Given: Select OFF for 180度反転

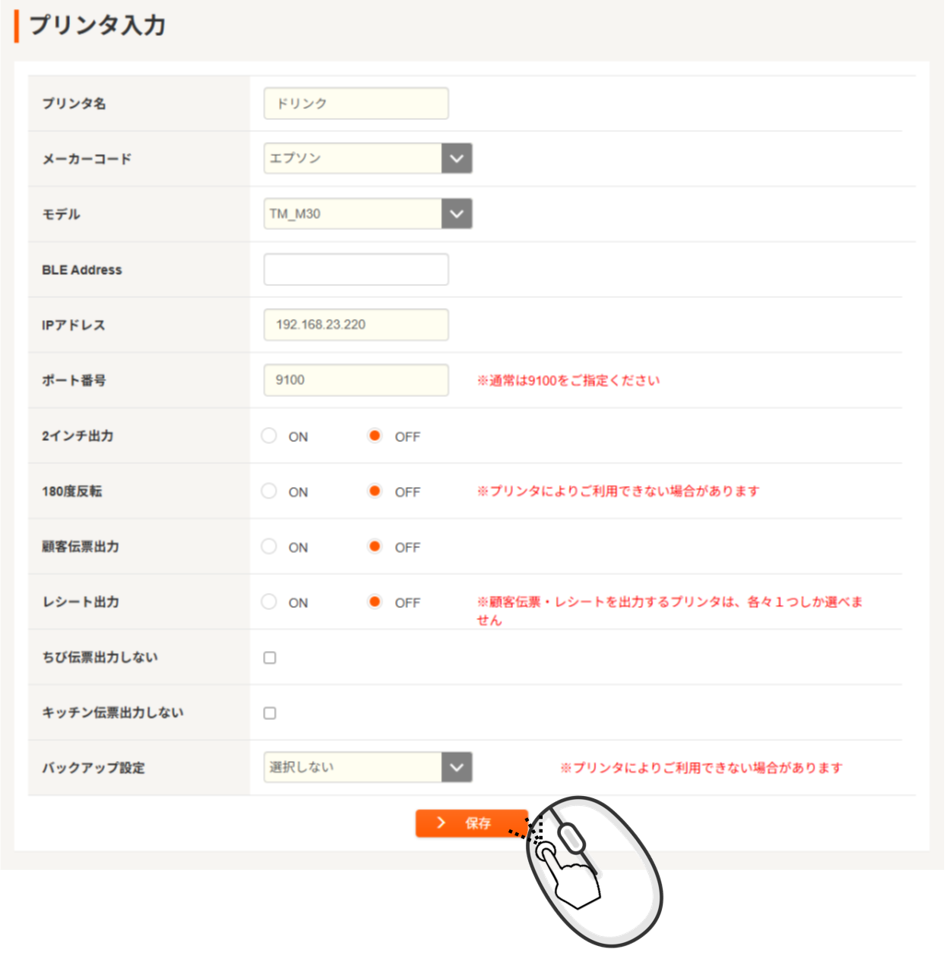Looking at the screenshot, I should click(x=375, y=491).
